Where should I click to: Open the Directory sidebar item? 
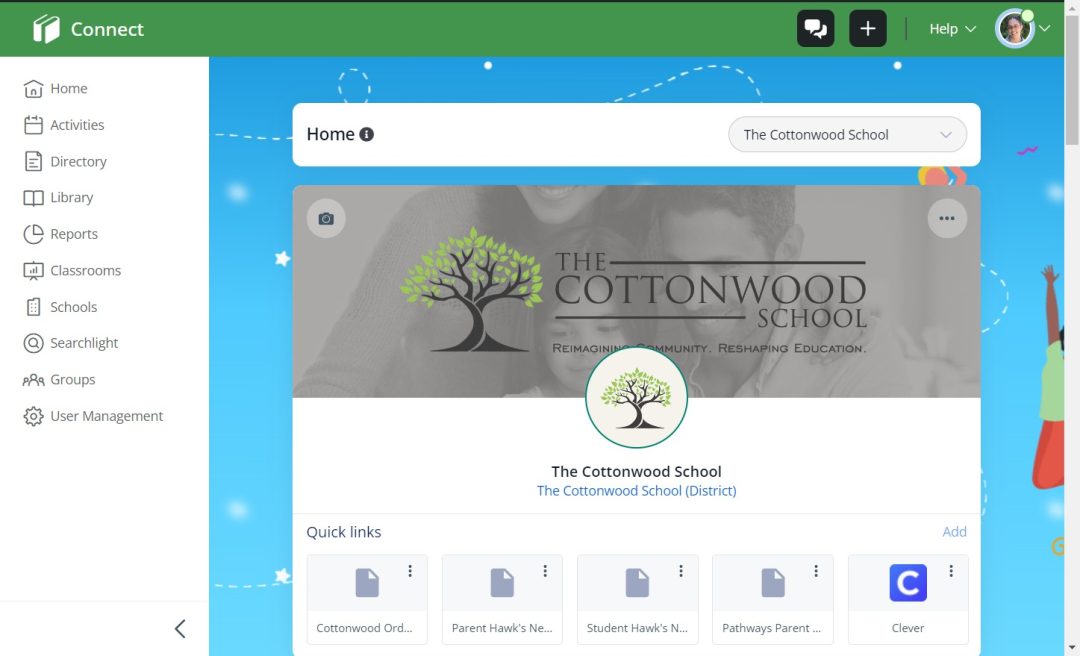tap(78, 161)
